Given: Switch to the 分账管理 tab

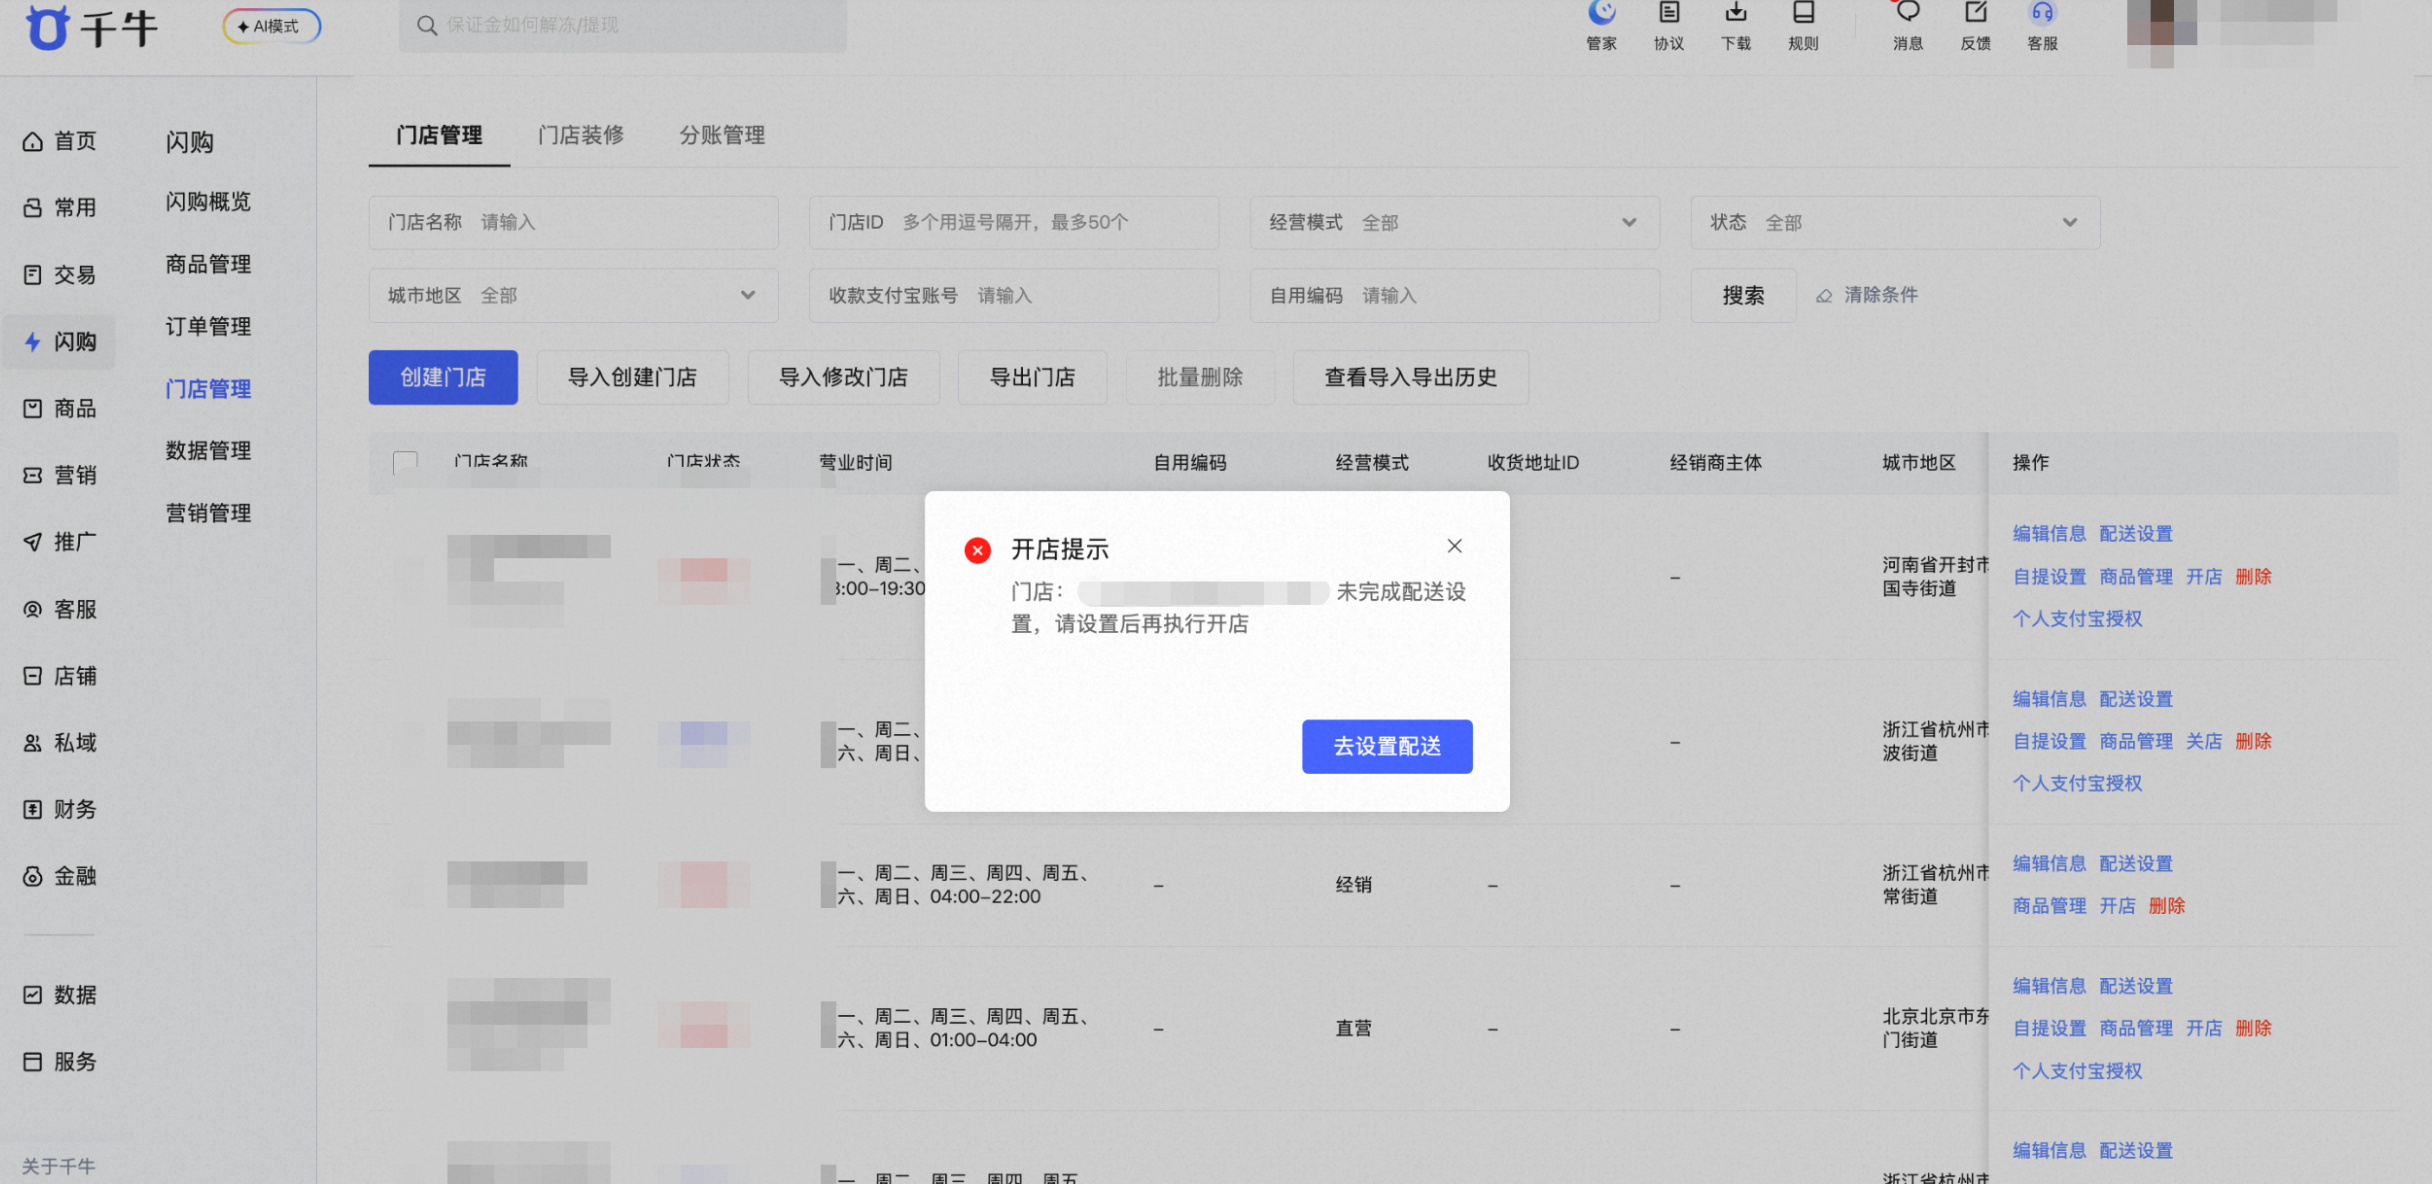Looking at the screenshot, I should (x=722, y=135).
